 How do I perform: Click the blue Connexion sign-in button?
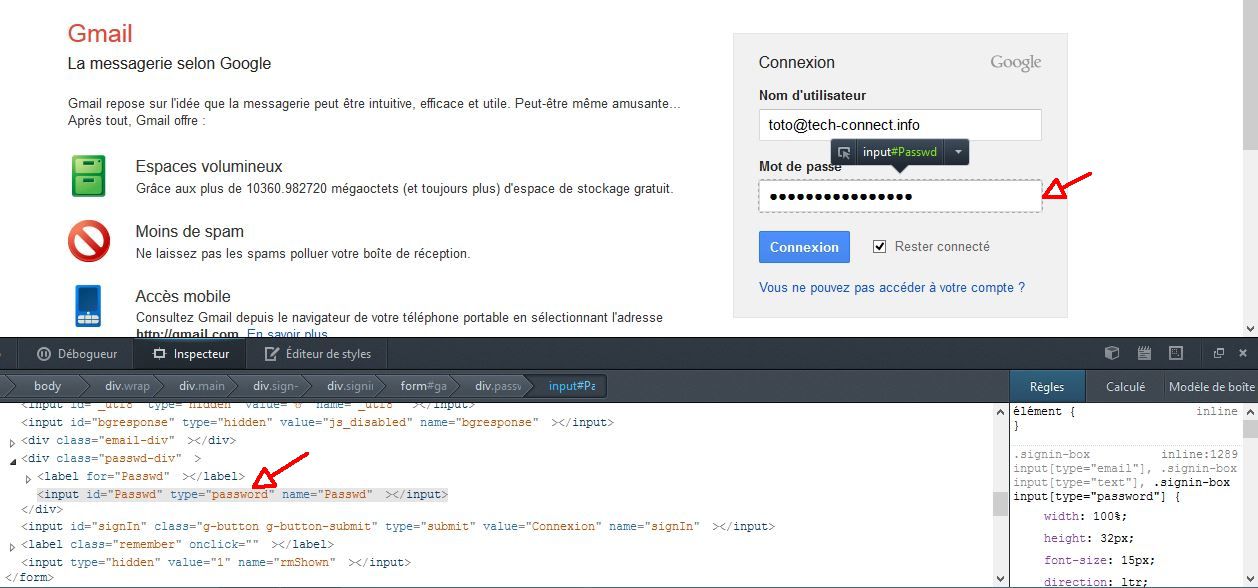(x=804, y=247)
